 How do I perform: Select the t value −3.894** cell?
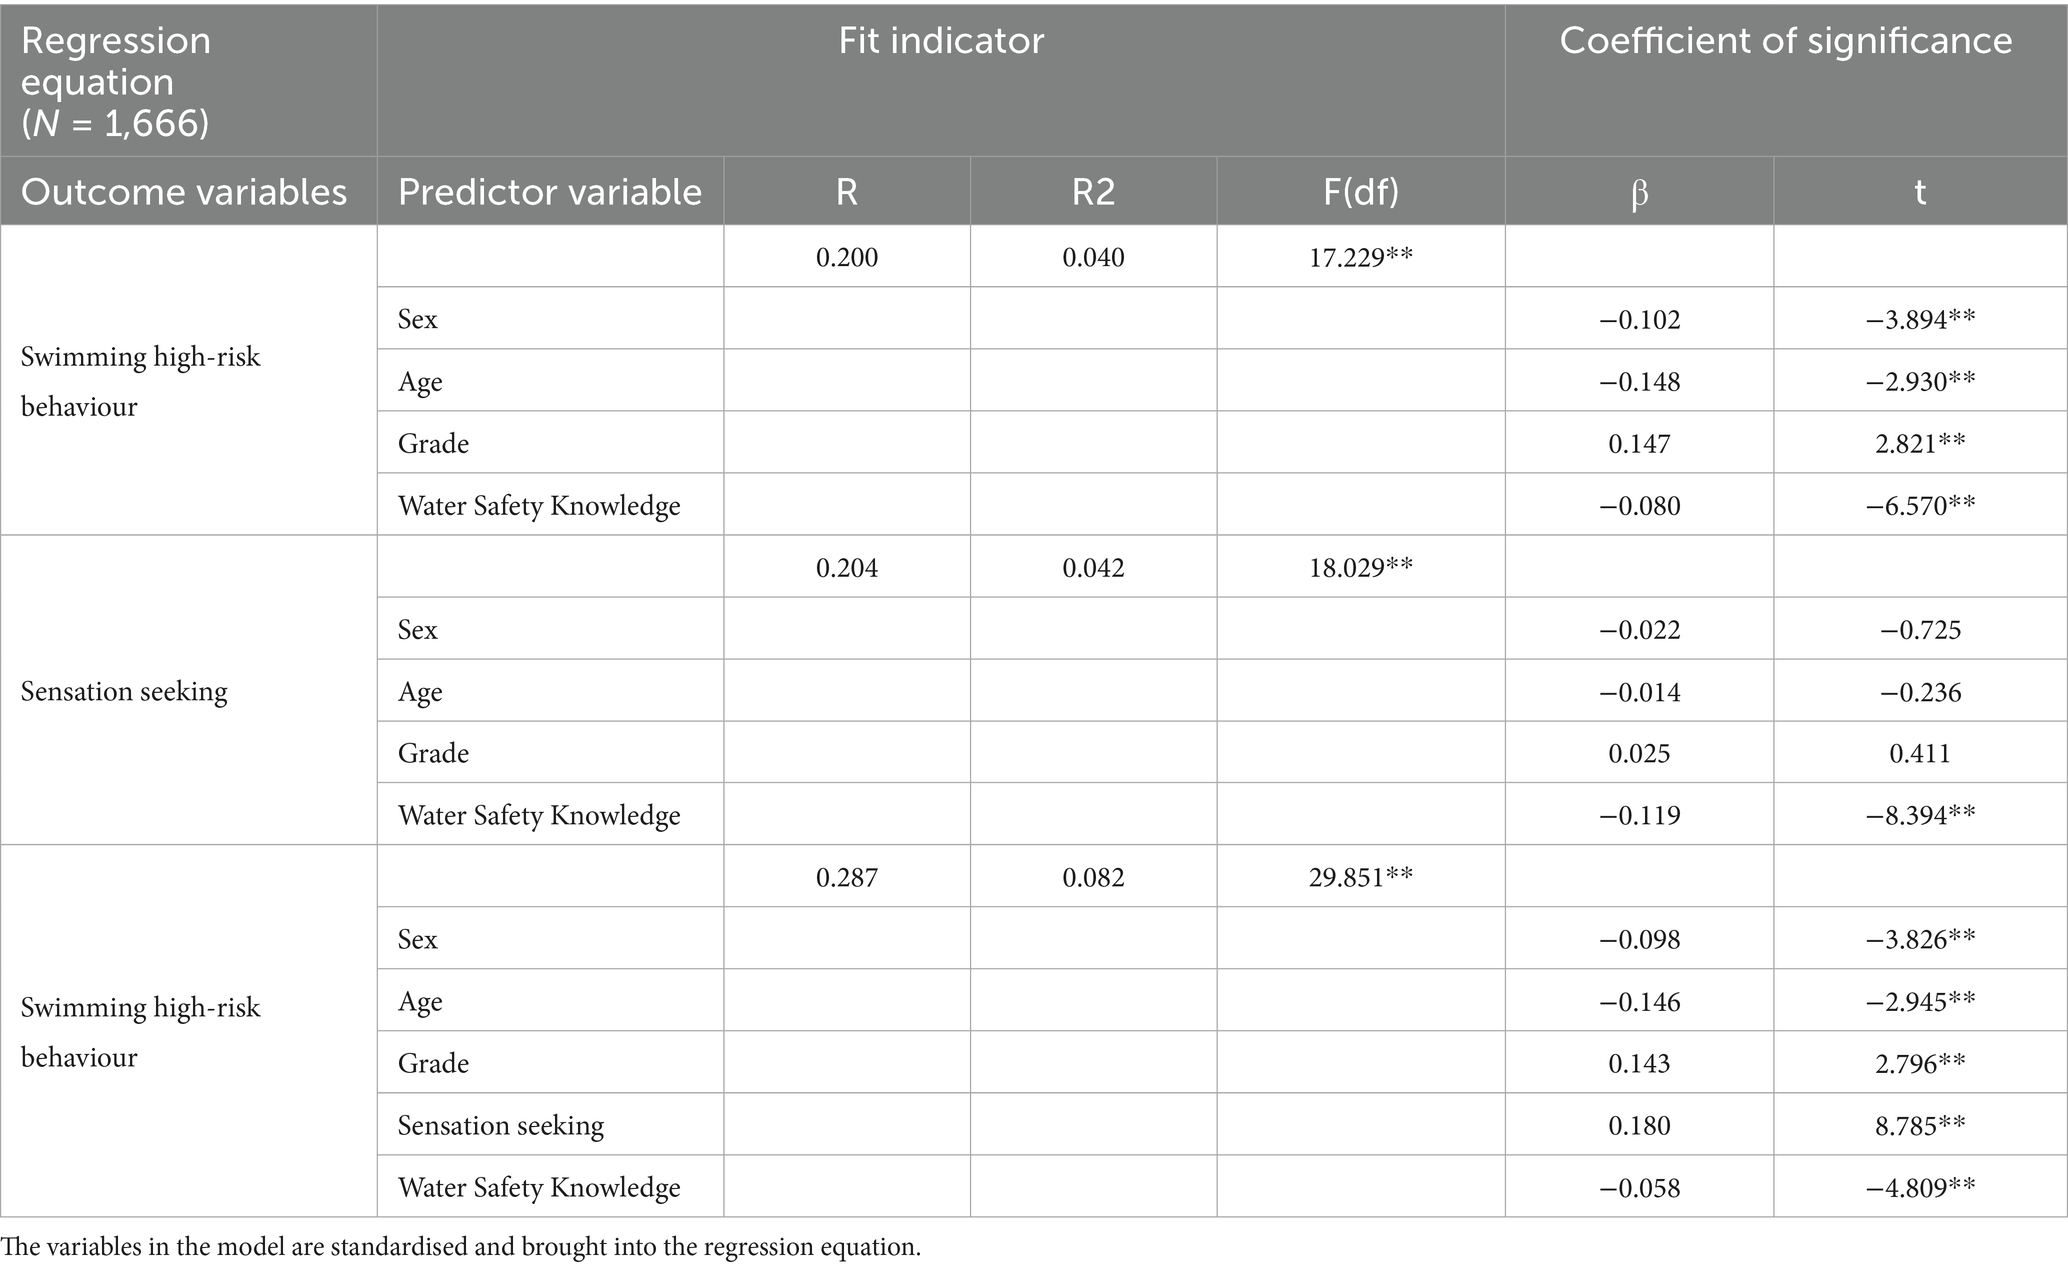pos(1920,320)
